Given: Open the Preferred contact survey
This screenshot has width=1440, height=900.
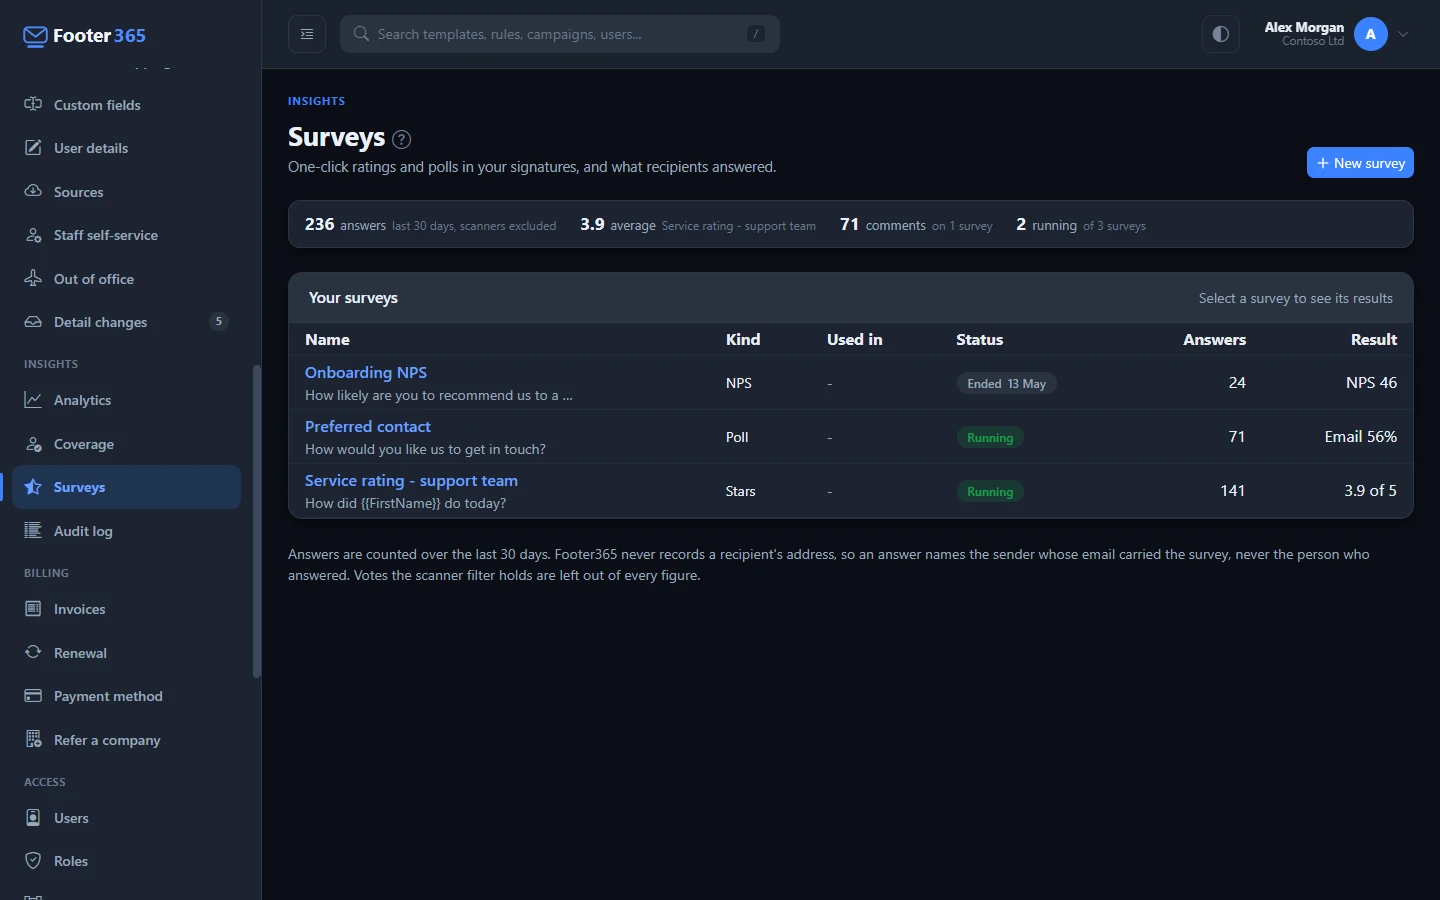Looking at the screenshot, I should (x=368, y=426).
